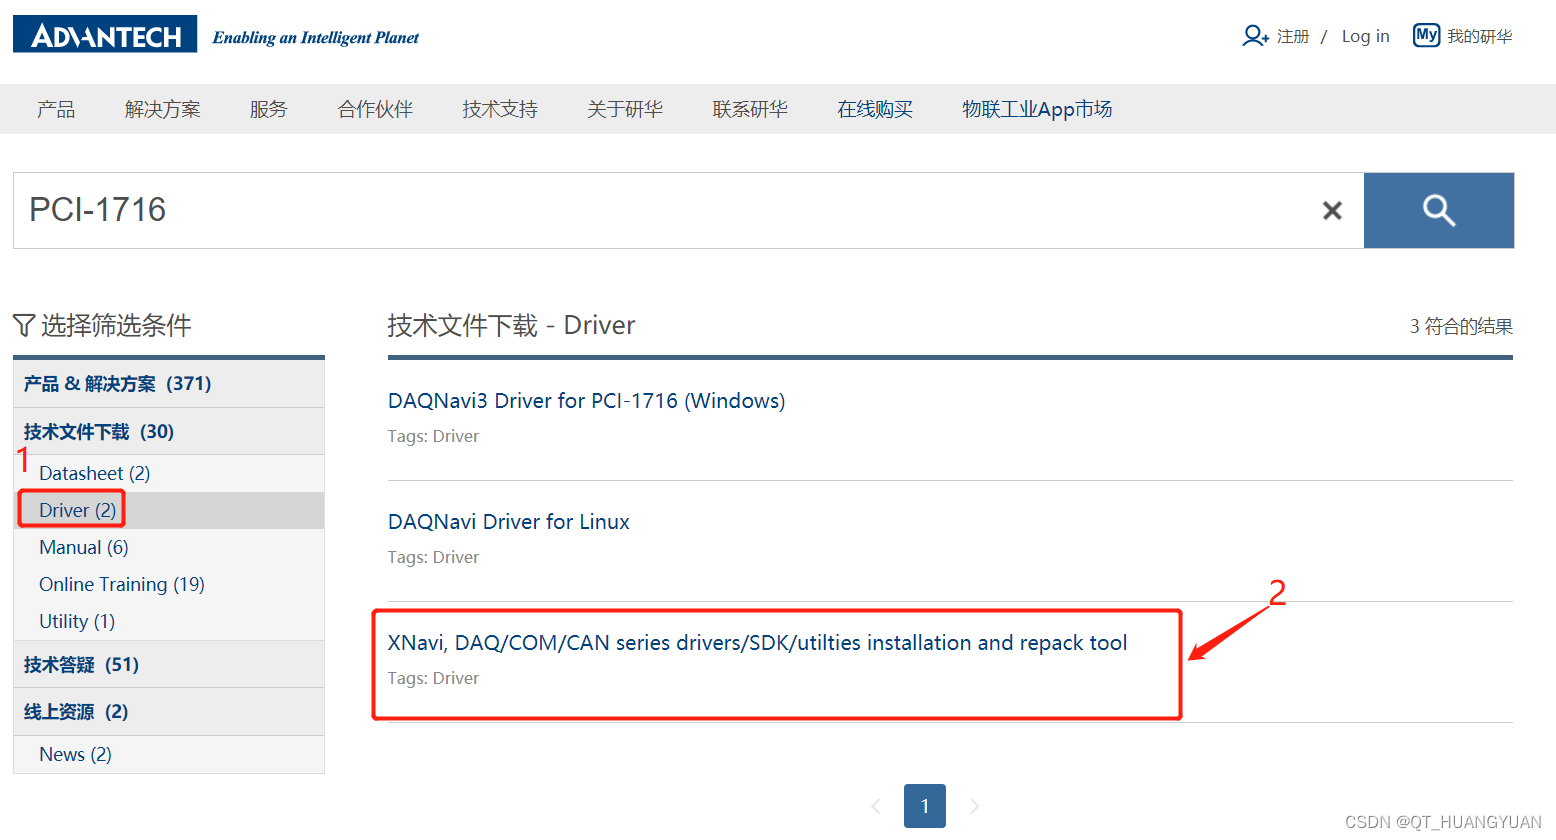Open the 服务 menu

pyautogui.click(x=268, y=109)
